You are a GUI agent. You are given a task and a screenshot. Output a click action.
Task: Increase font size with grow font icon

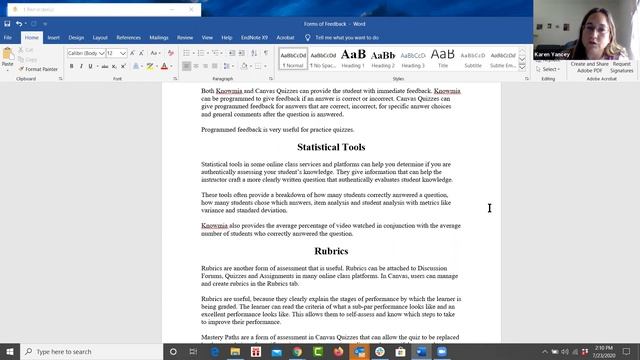(132, 53)
